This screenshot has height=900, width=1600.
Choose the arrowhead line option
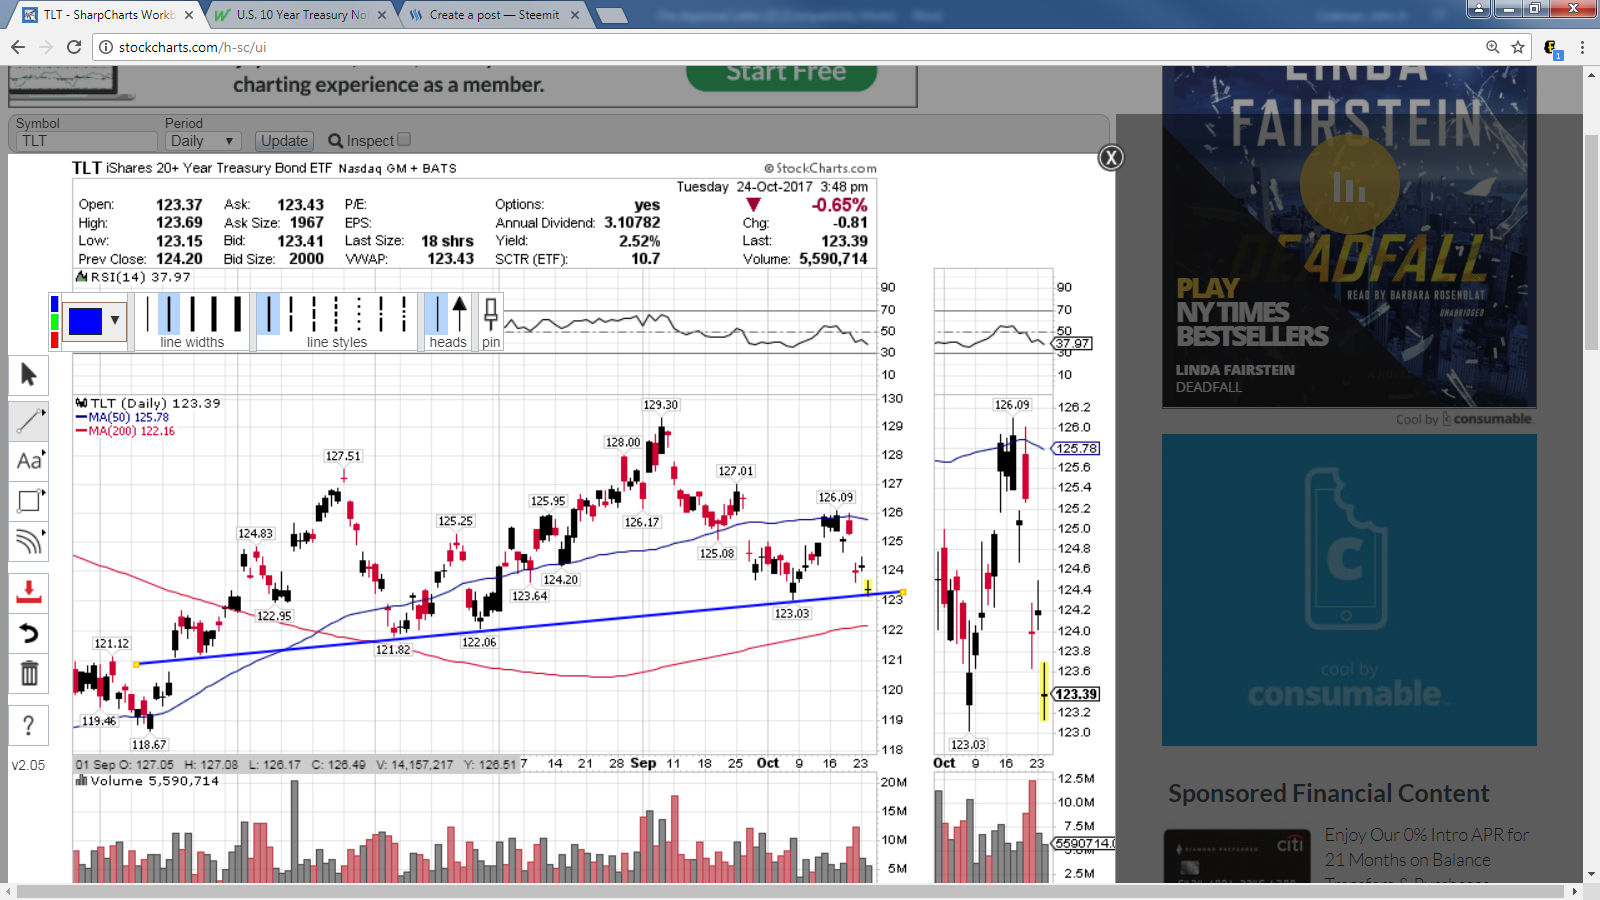pyautogui.click(x=459, y=314)
